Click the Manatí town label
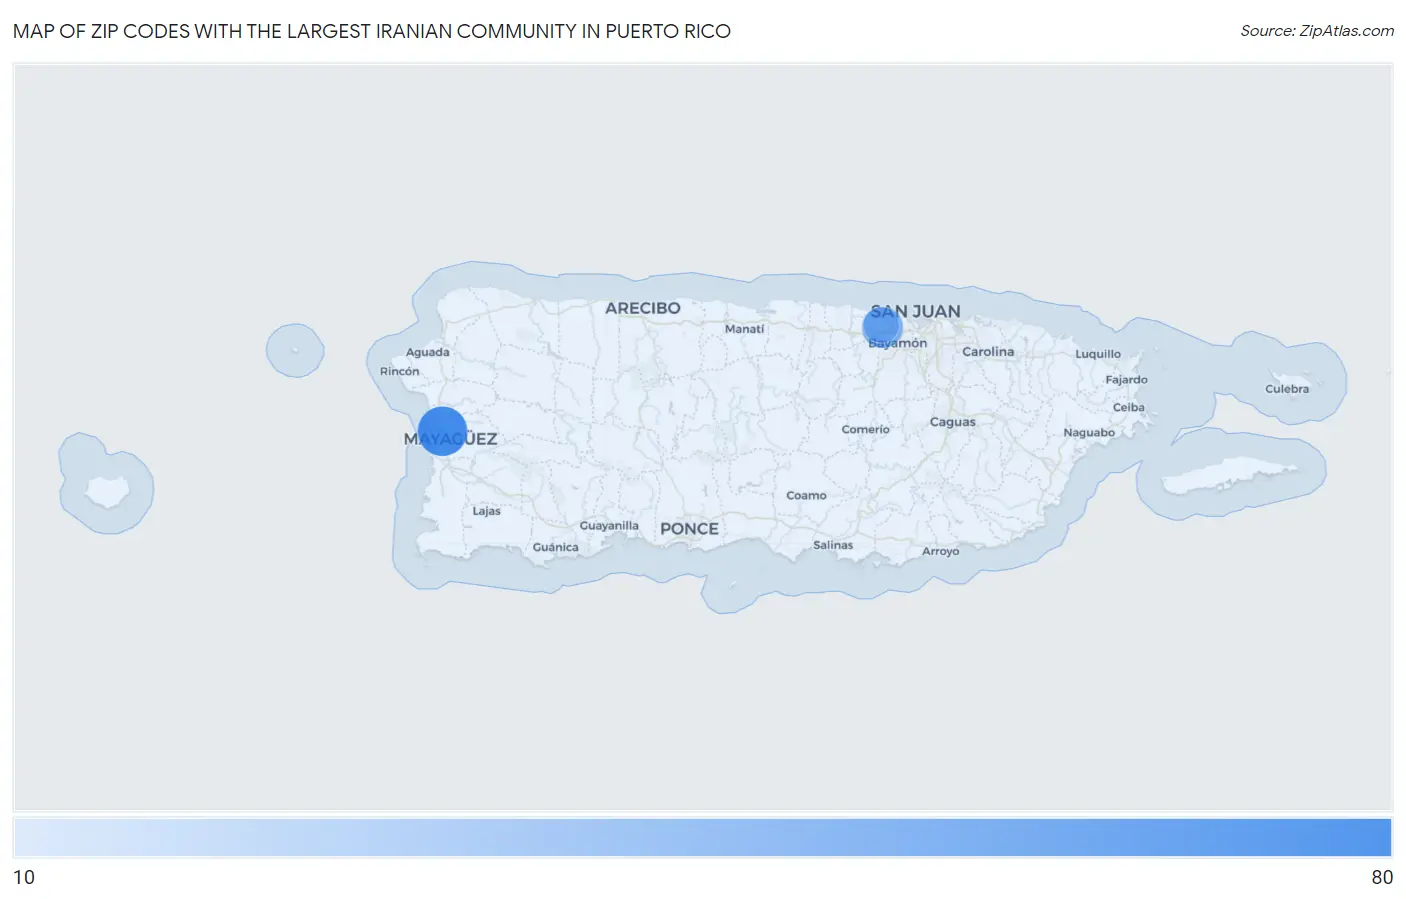Image resolution: width=1406 pixels, height=899 pixels. pos(744,329)
